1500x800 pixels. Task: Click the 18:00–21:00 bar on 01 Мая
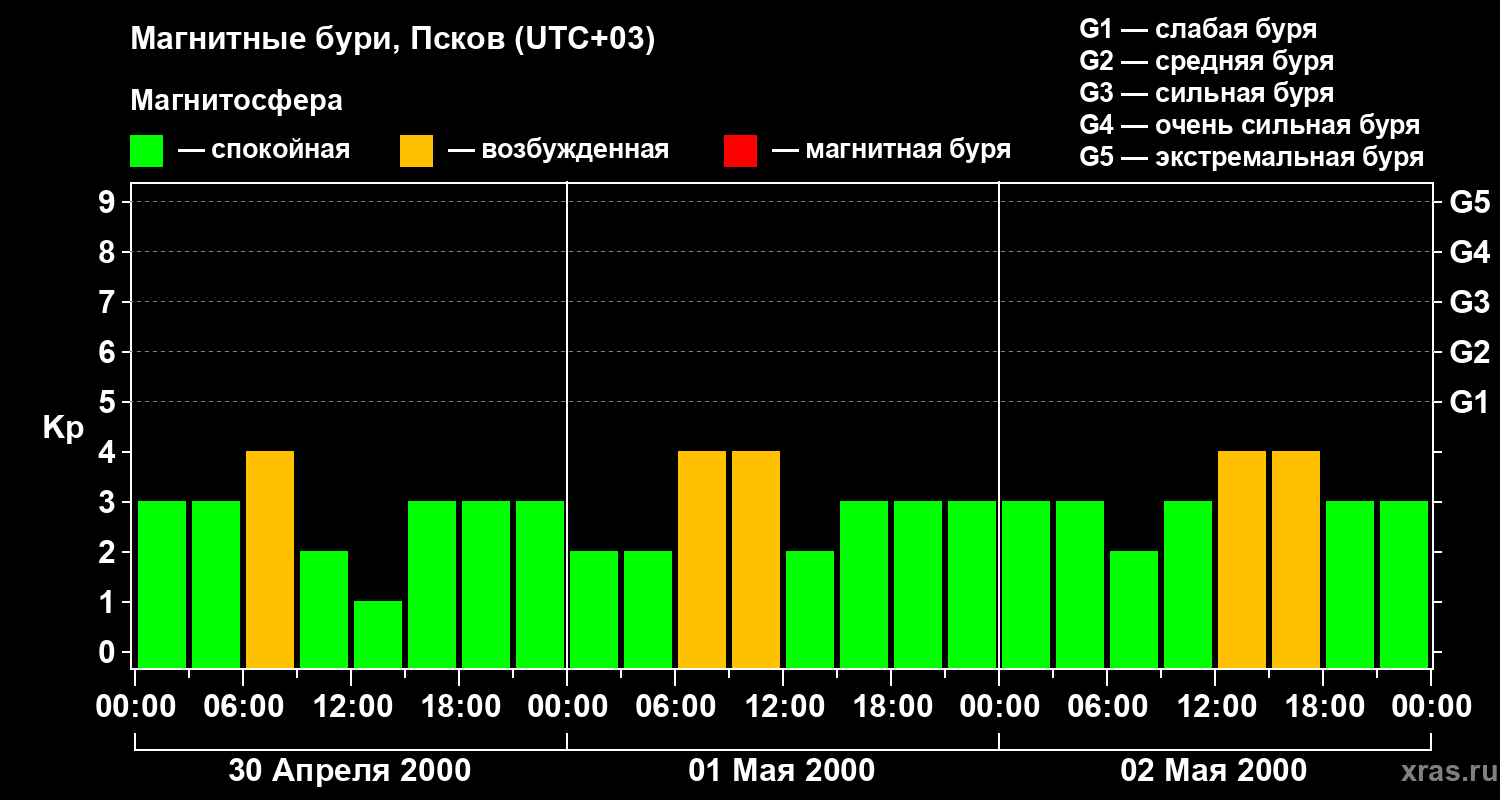point(918,584)
